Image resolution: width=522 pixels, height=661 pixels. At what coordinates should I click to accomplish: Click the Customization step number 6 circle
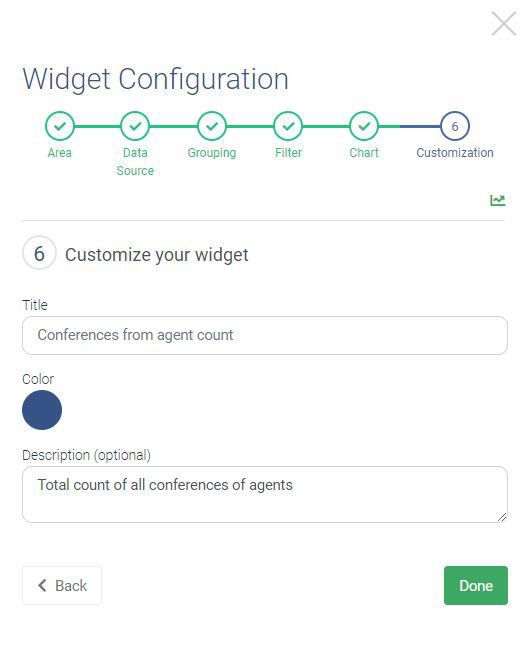(x=455, y=126)
